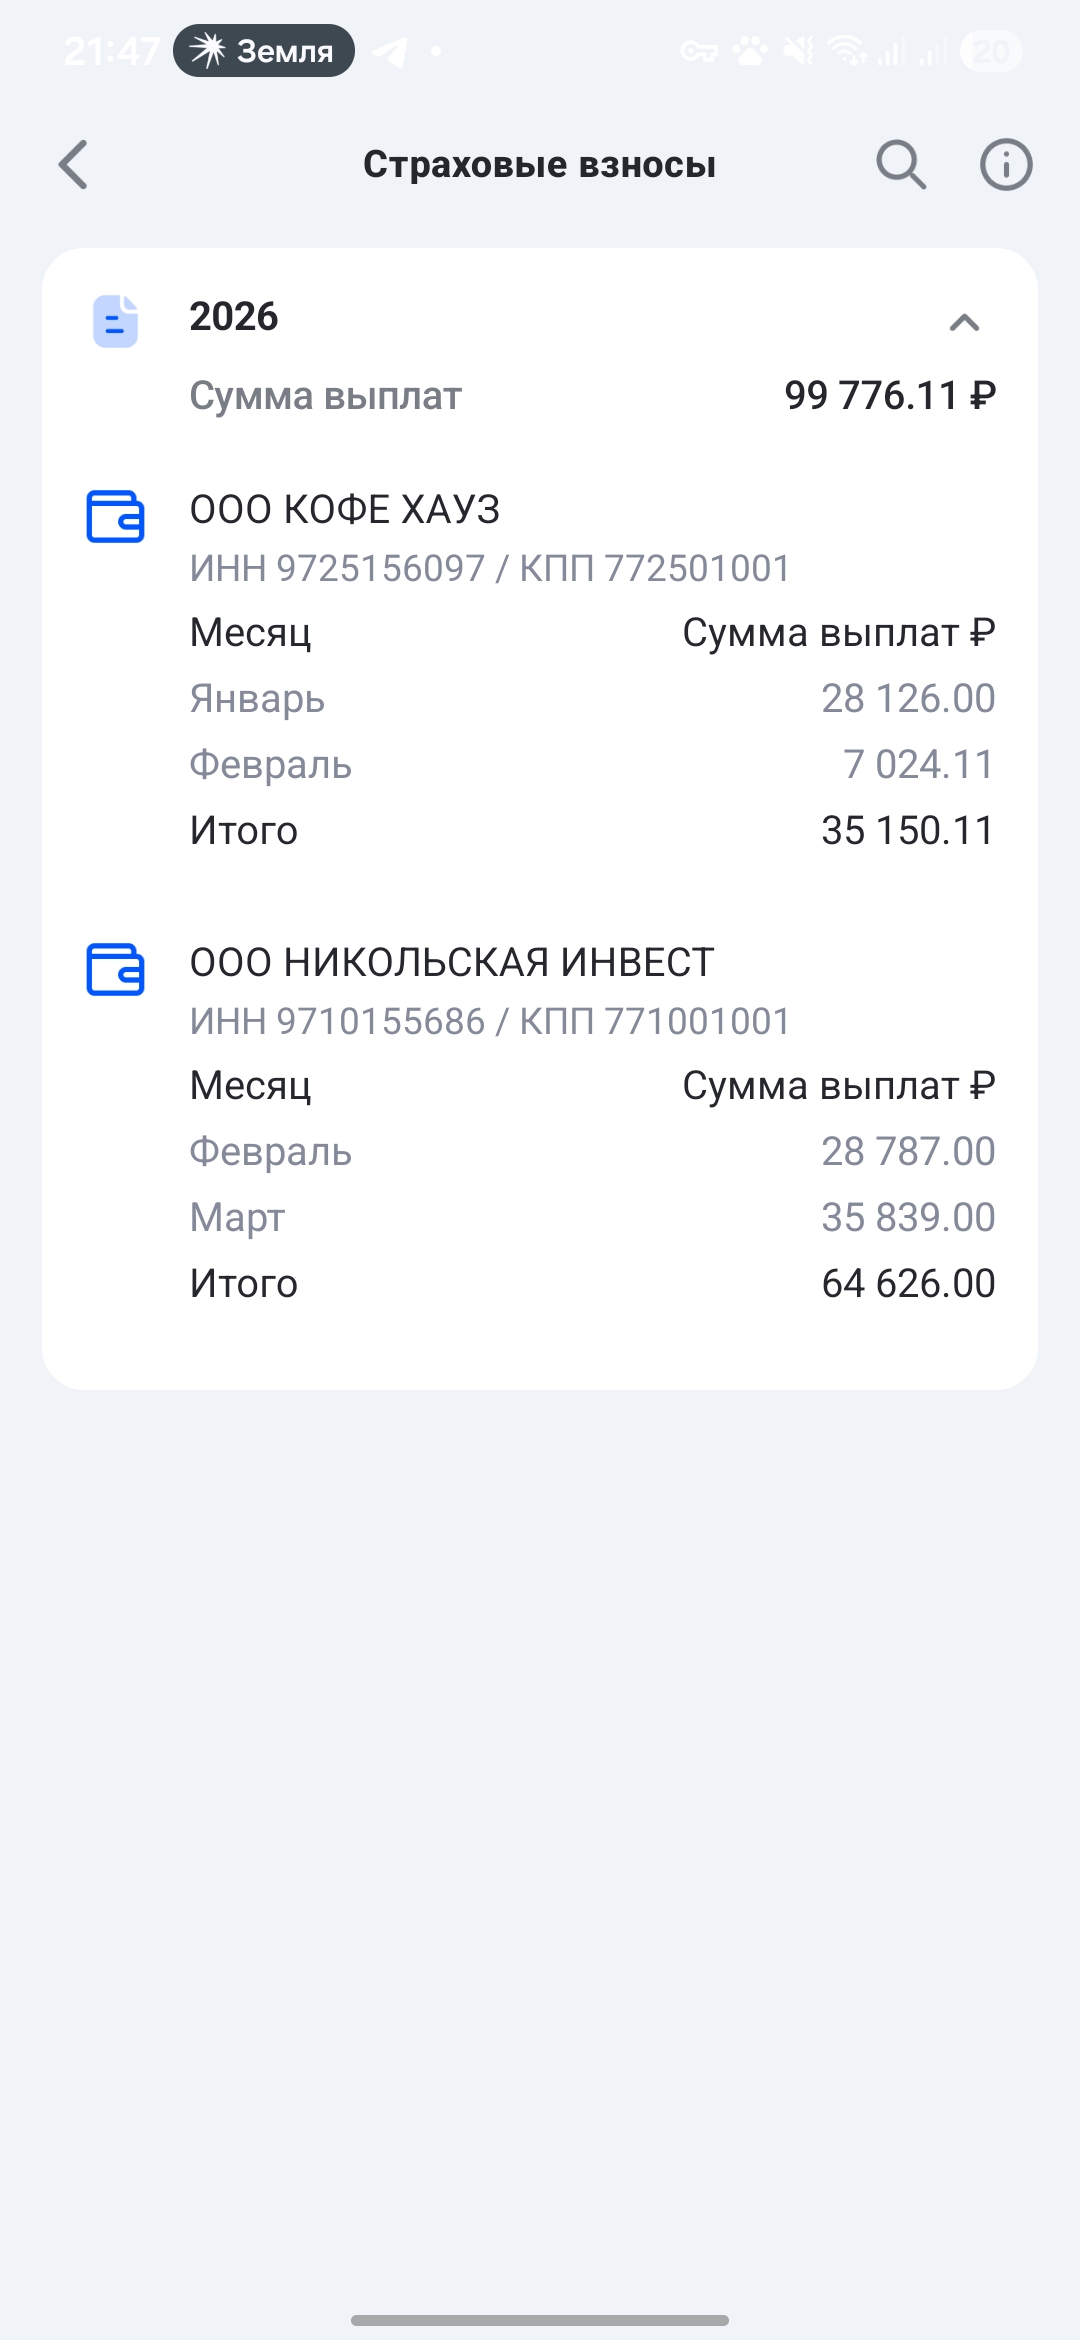Open the info circle icon
This screenshot has height=2340, width=1080.
tap(1005, 164)
